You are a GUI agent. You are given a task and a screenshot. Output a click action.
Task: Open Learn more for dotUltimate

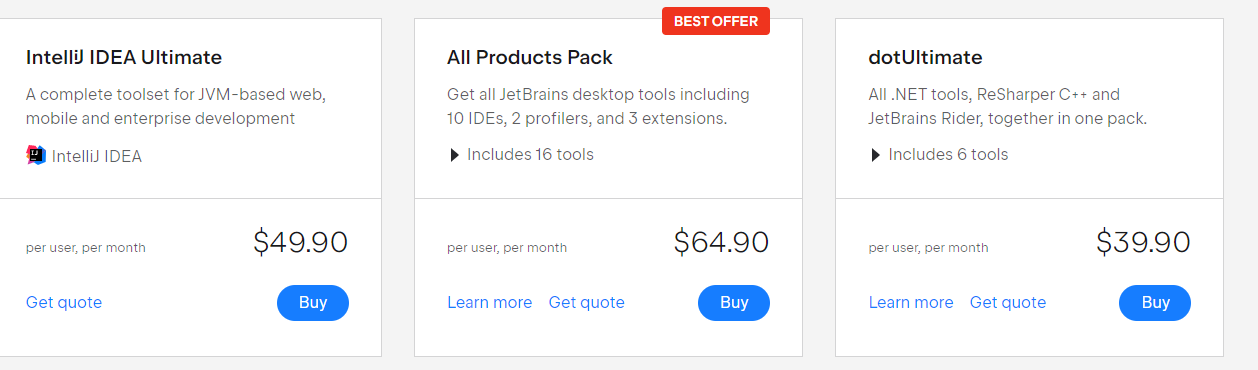tap(911, 302)
